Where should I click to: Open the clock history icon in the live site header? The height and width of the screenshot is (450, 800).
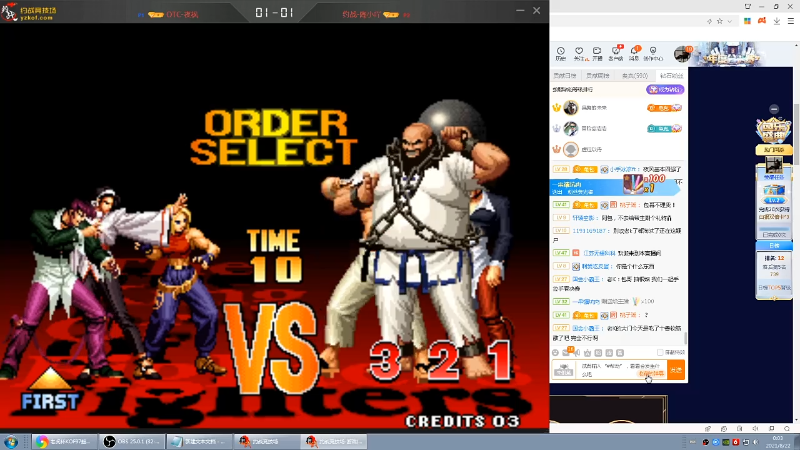560,53
